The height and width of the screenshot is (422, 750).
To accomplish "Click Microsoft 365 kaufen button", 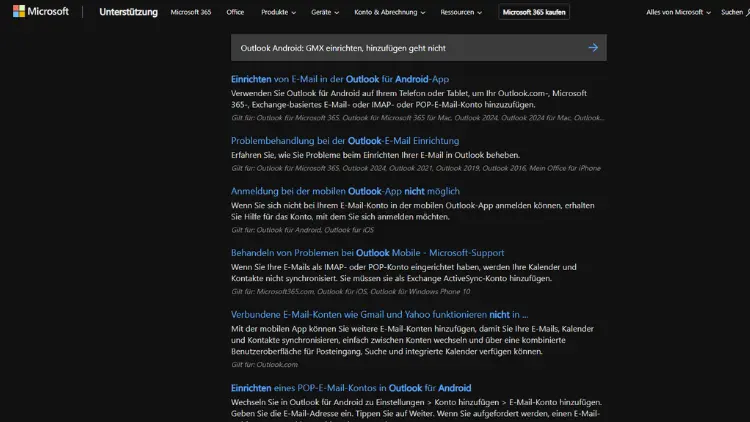I will [x=534, y=12].
